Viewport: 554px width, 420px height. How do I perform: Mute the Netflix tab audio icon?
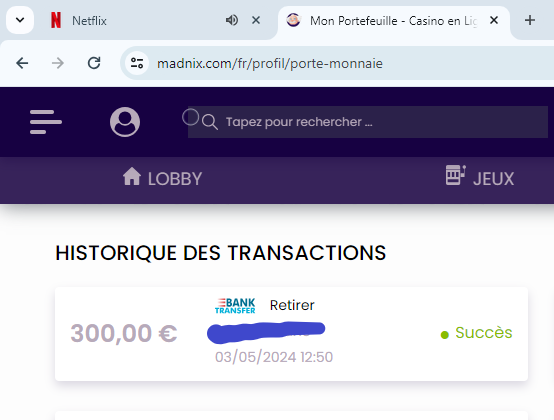coord(232,20)
